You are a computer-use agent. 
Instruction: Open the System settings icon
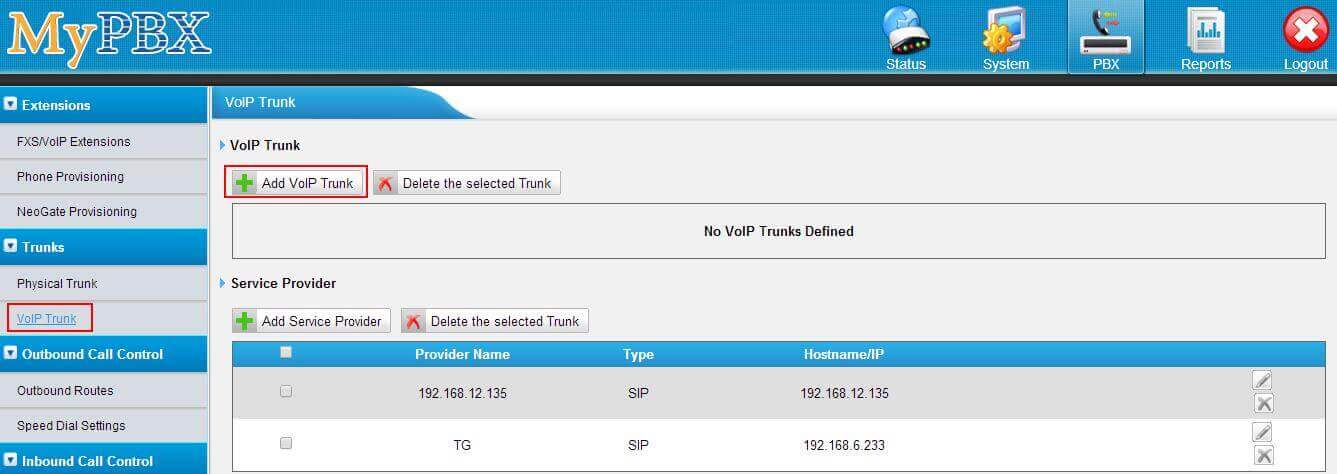click(x=1005, y=37)
